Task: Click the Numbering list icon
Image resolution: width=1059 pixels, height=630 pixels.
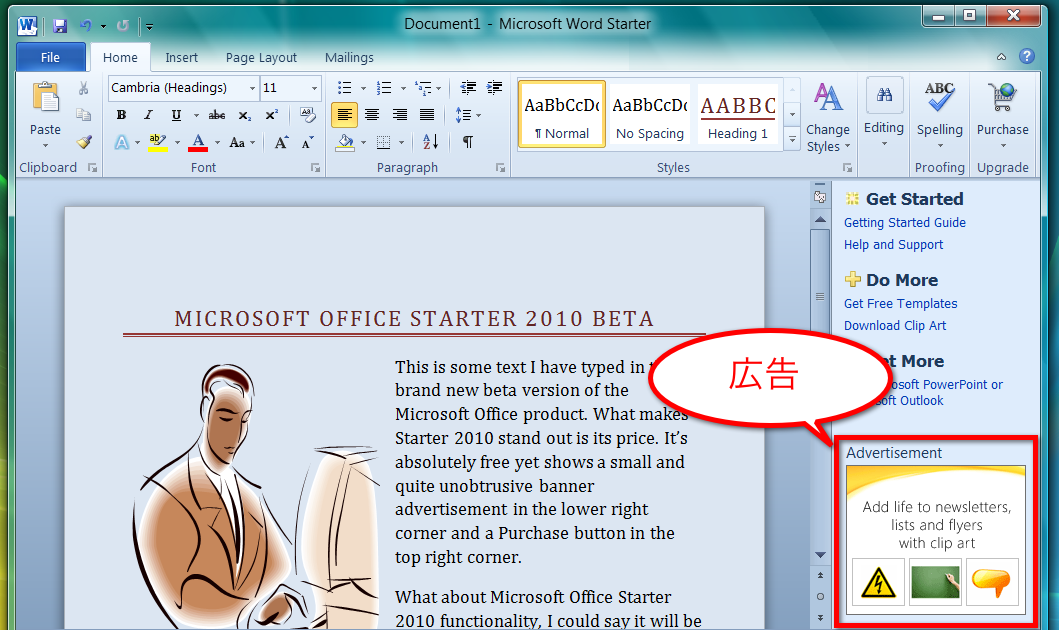Action: (x=384, y=88)
